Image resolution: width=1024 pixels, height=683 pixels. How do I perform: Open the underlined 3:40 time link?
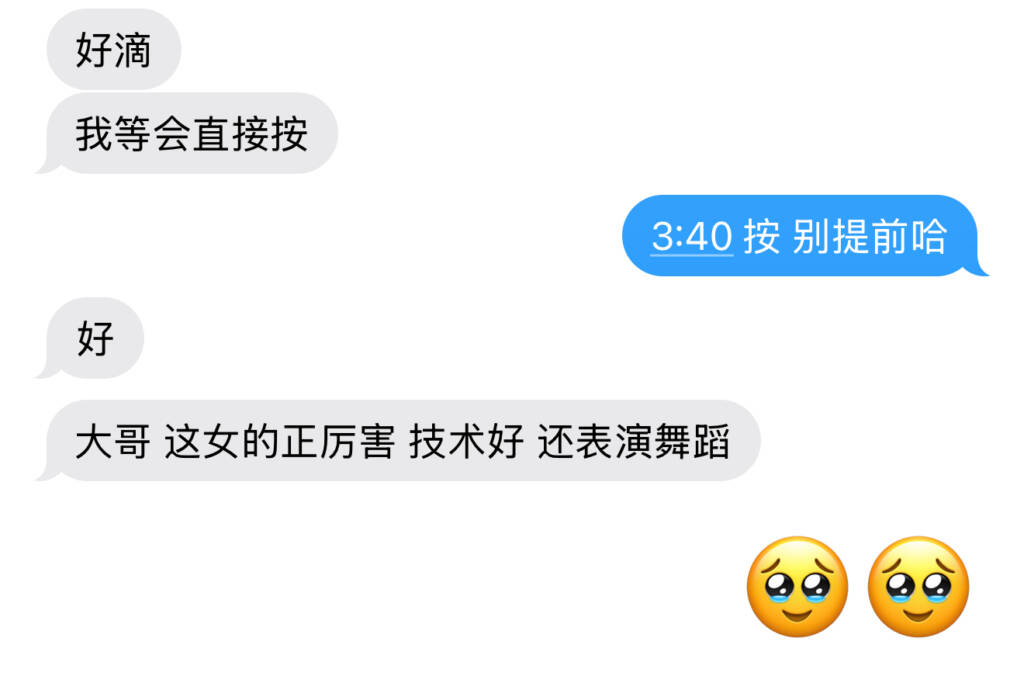(692, 236)
